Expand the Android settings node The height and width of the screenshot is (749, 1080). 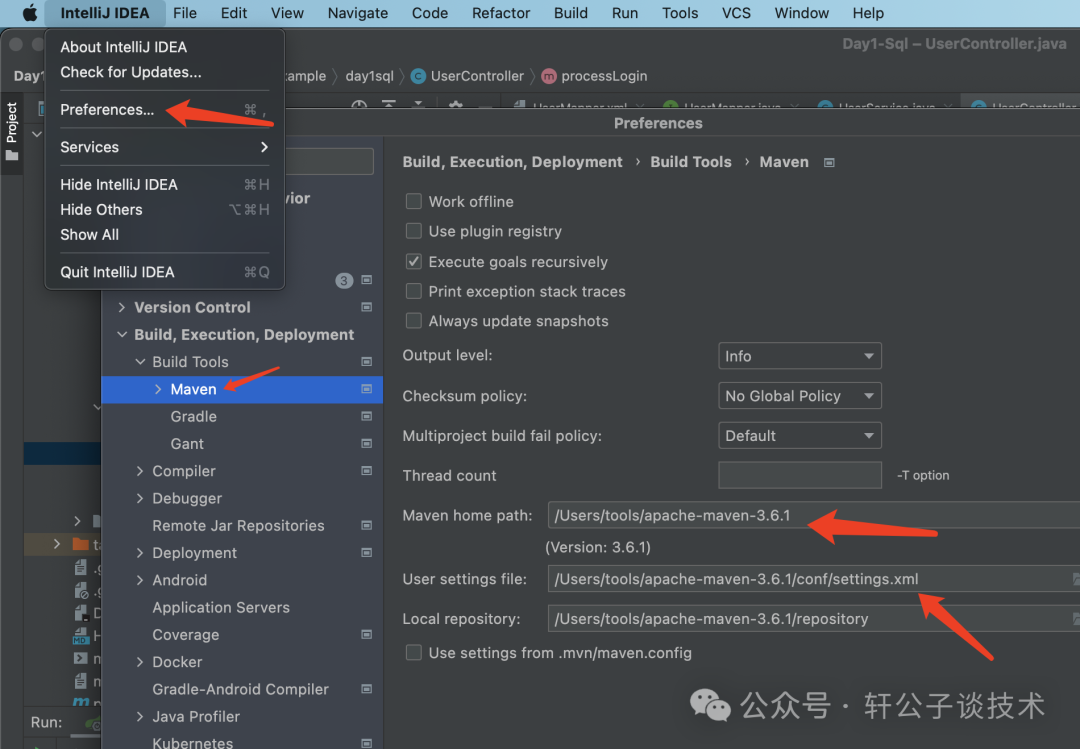point(141,580)
